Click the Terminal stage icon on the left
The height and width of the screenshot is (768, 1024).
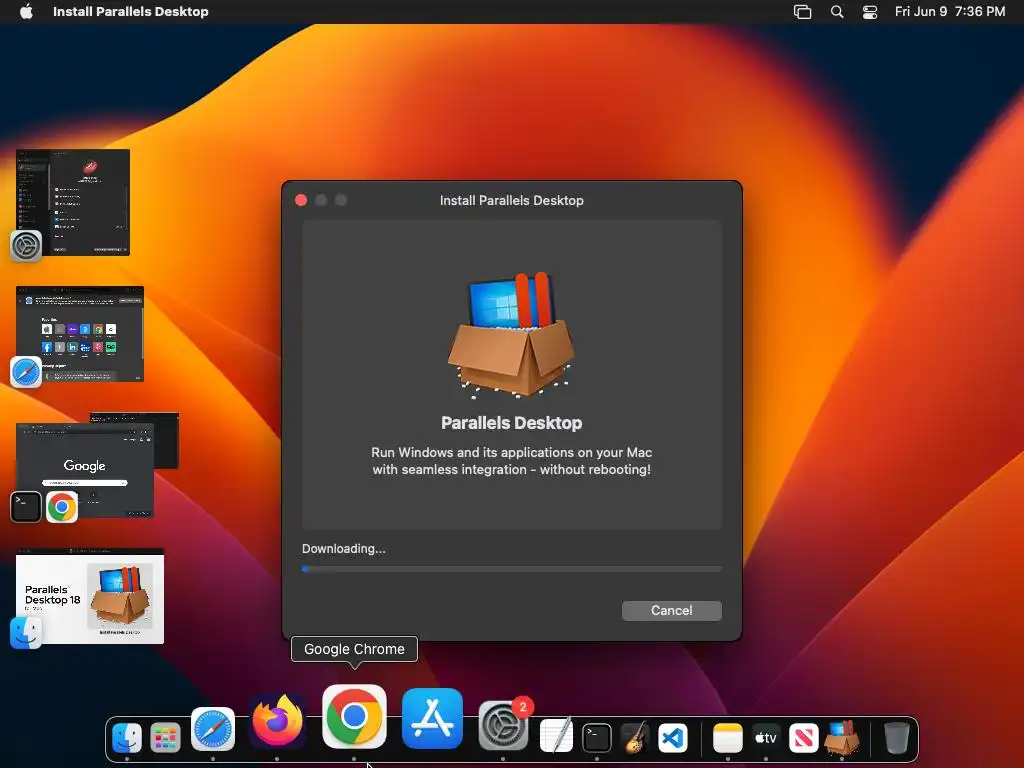click(x=26, y=507)
